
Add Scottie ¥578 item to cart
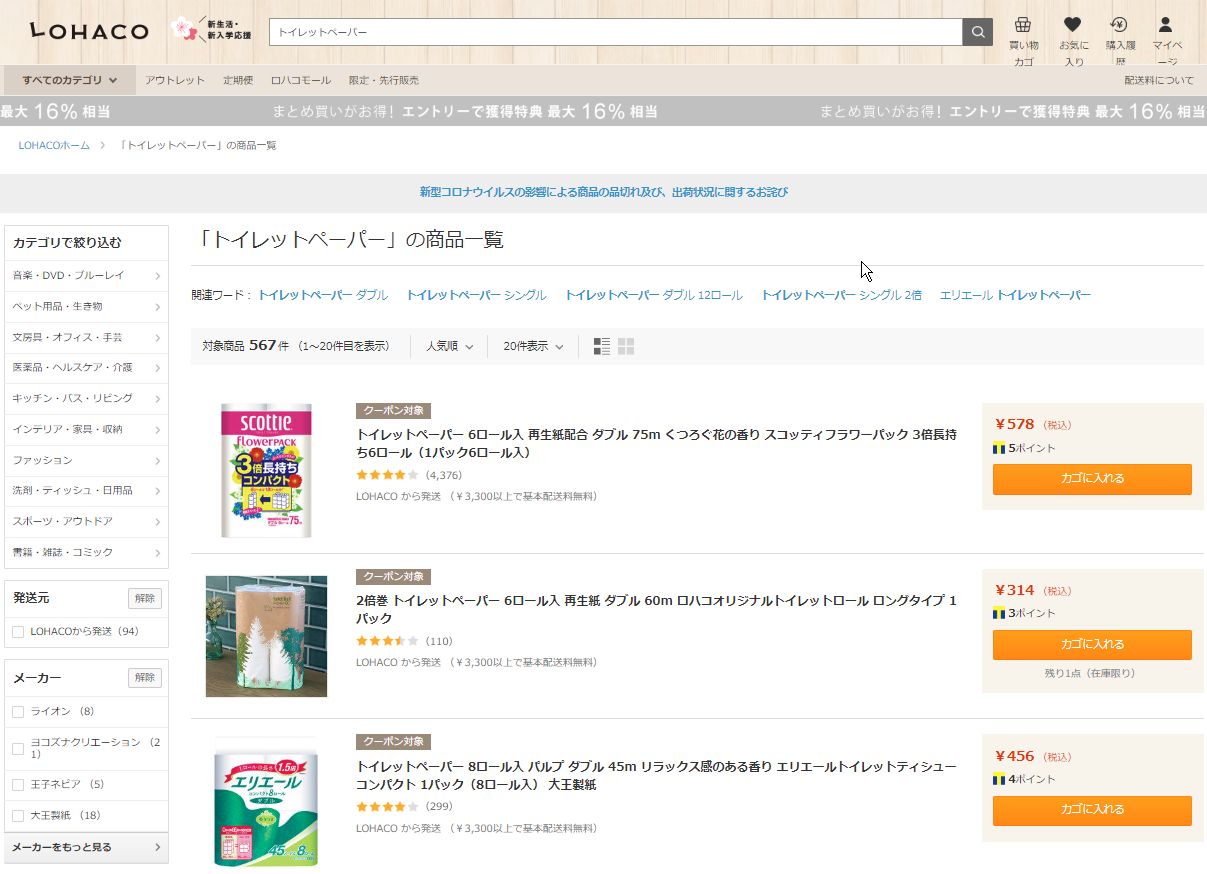pyautogui.click(x=1092, y=479)
